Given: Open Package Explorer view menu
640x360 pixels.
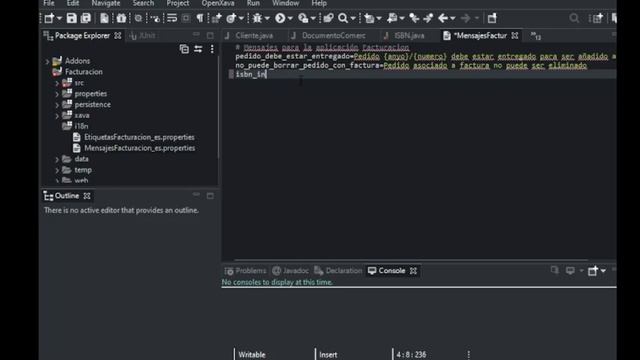Looking at the screenshot, I should click(x=212, y=49).
